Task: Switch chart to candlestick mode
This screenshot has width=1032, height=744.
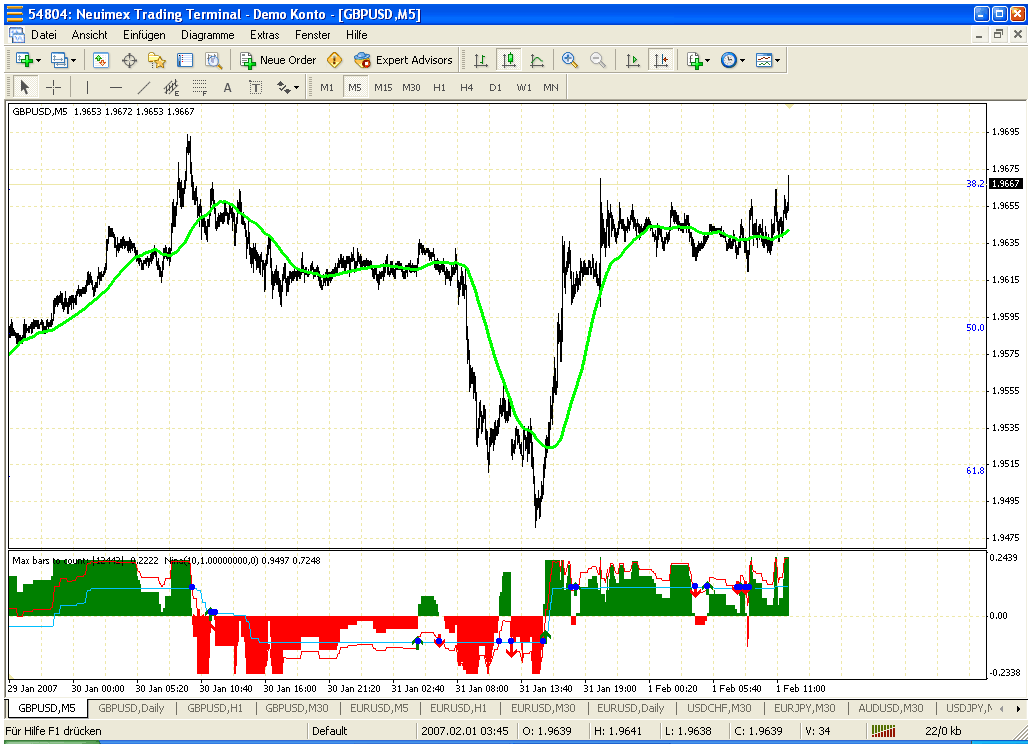Action: [509, 60]
